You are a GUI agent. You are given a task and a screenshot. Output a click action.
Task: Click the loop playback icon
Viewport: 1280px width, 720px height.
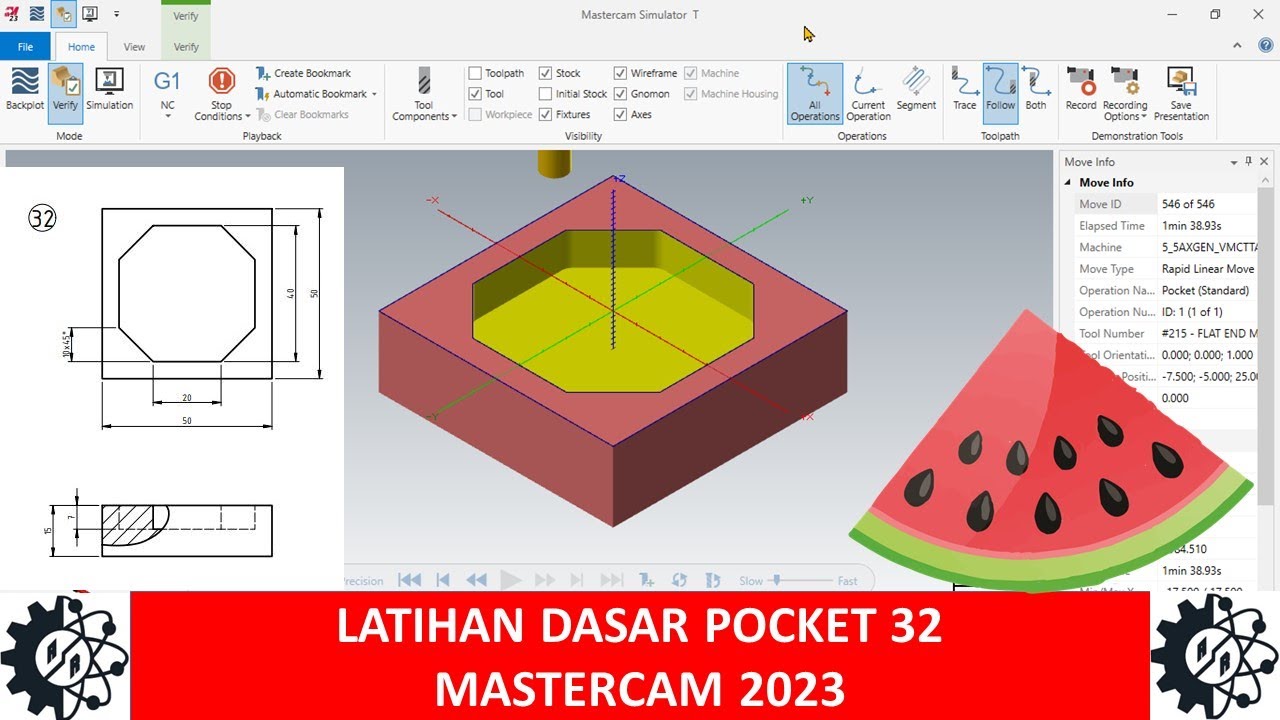point(680,580)
